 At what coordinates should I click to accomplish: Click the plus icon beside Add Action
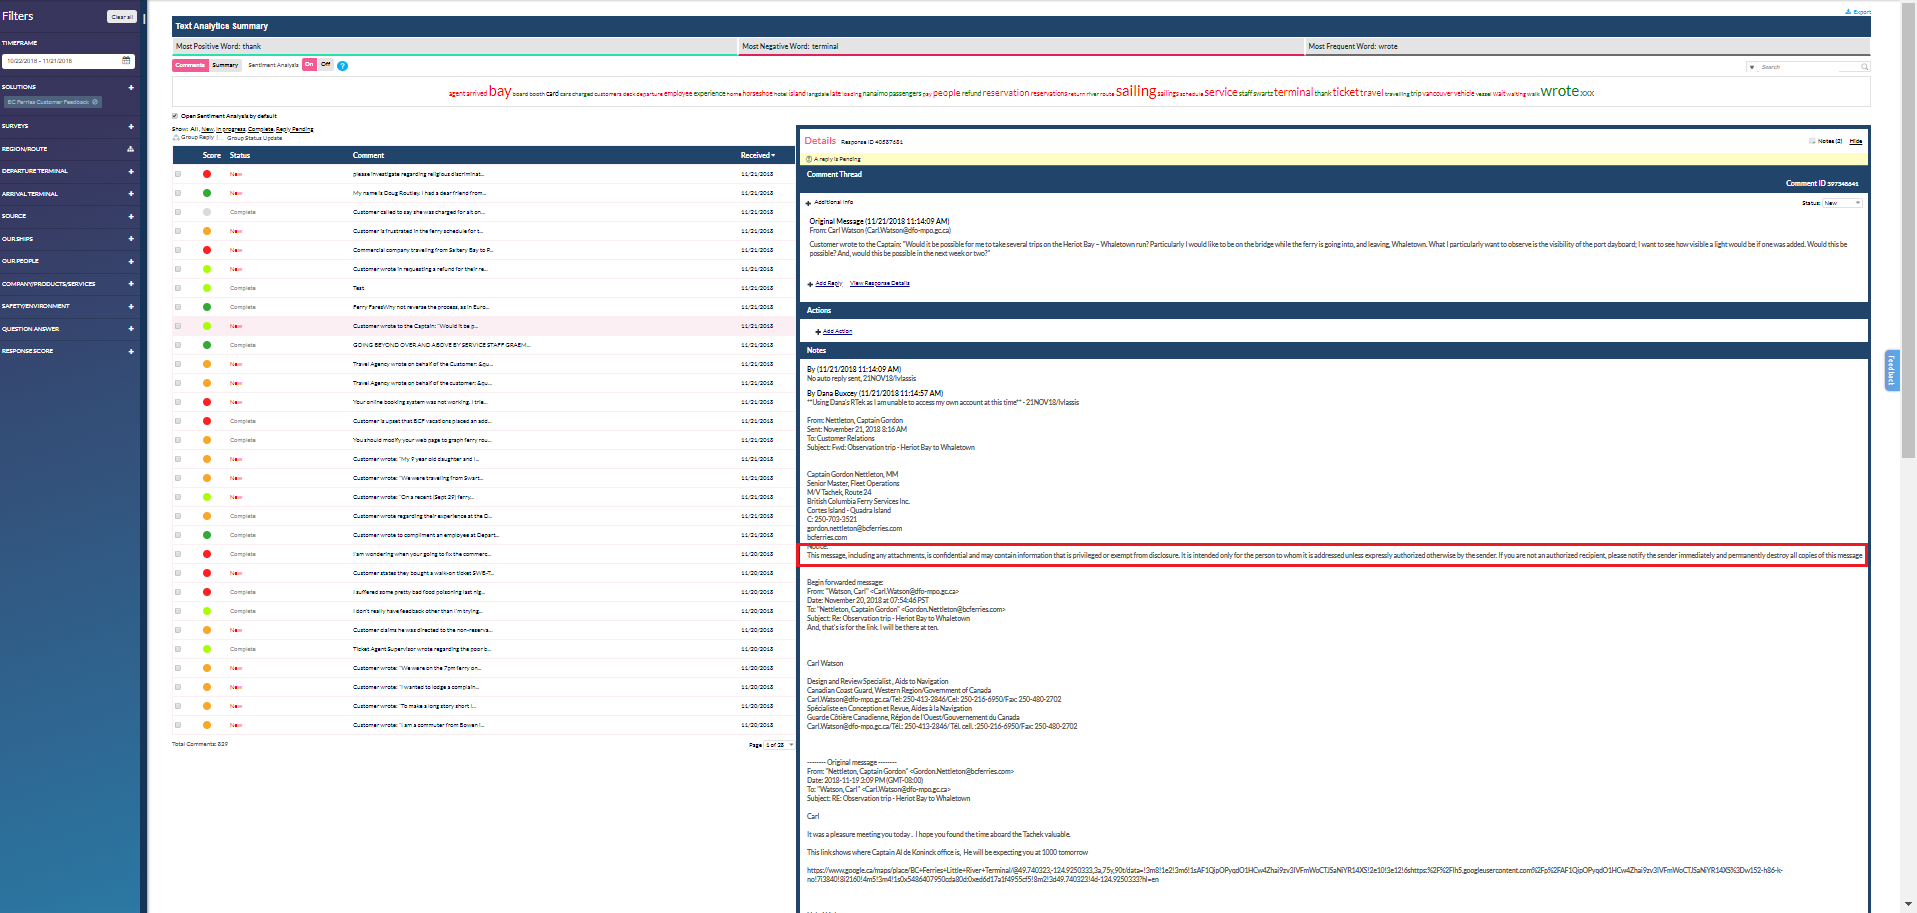pos(817,332)
